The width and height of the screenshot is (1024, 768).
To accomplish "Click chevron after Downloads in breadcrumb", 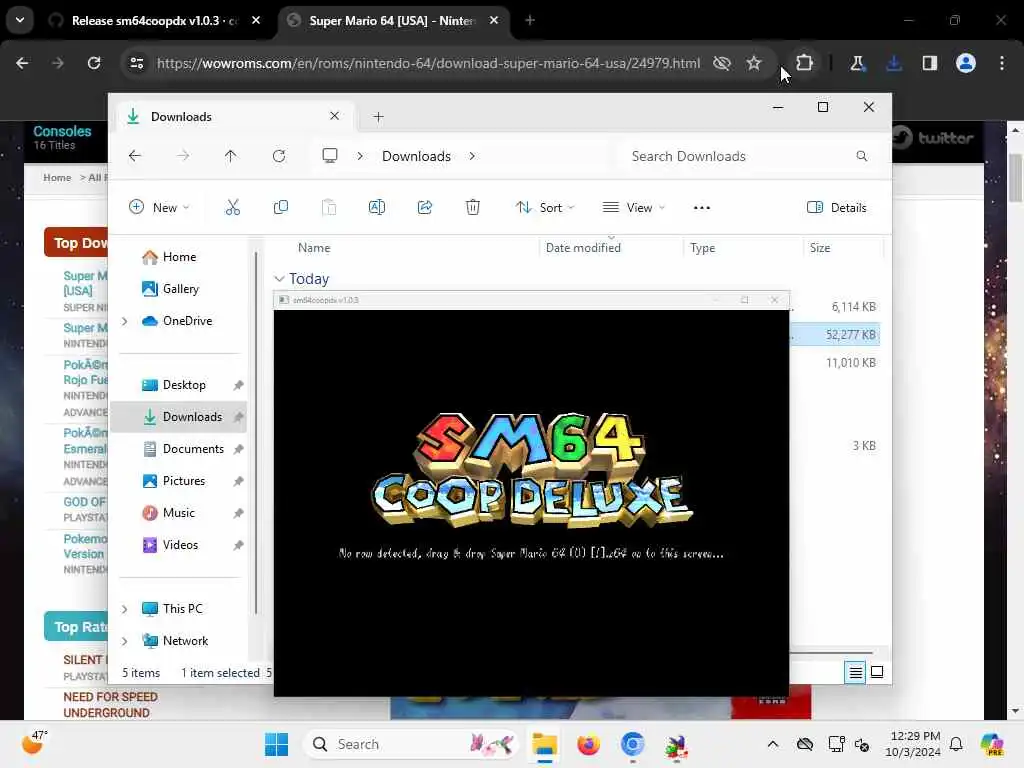I will tap(472, 156).
